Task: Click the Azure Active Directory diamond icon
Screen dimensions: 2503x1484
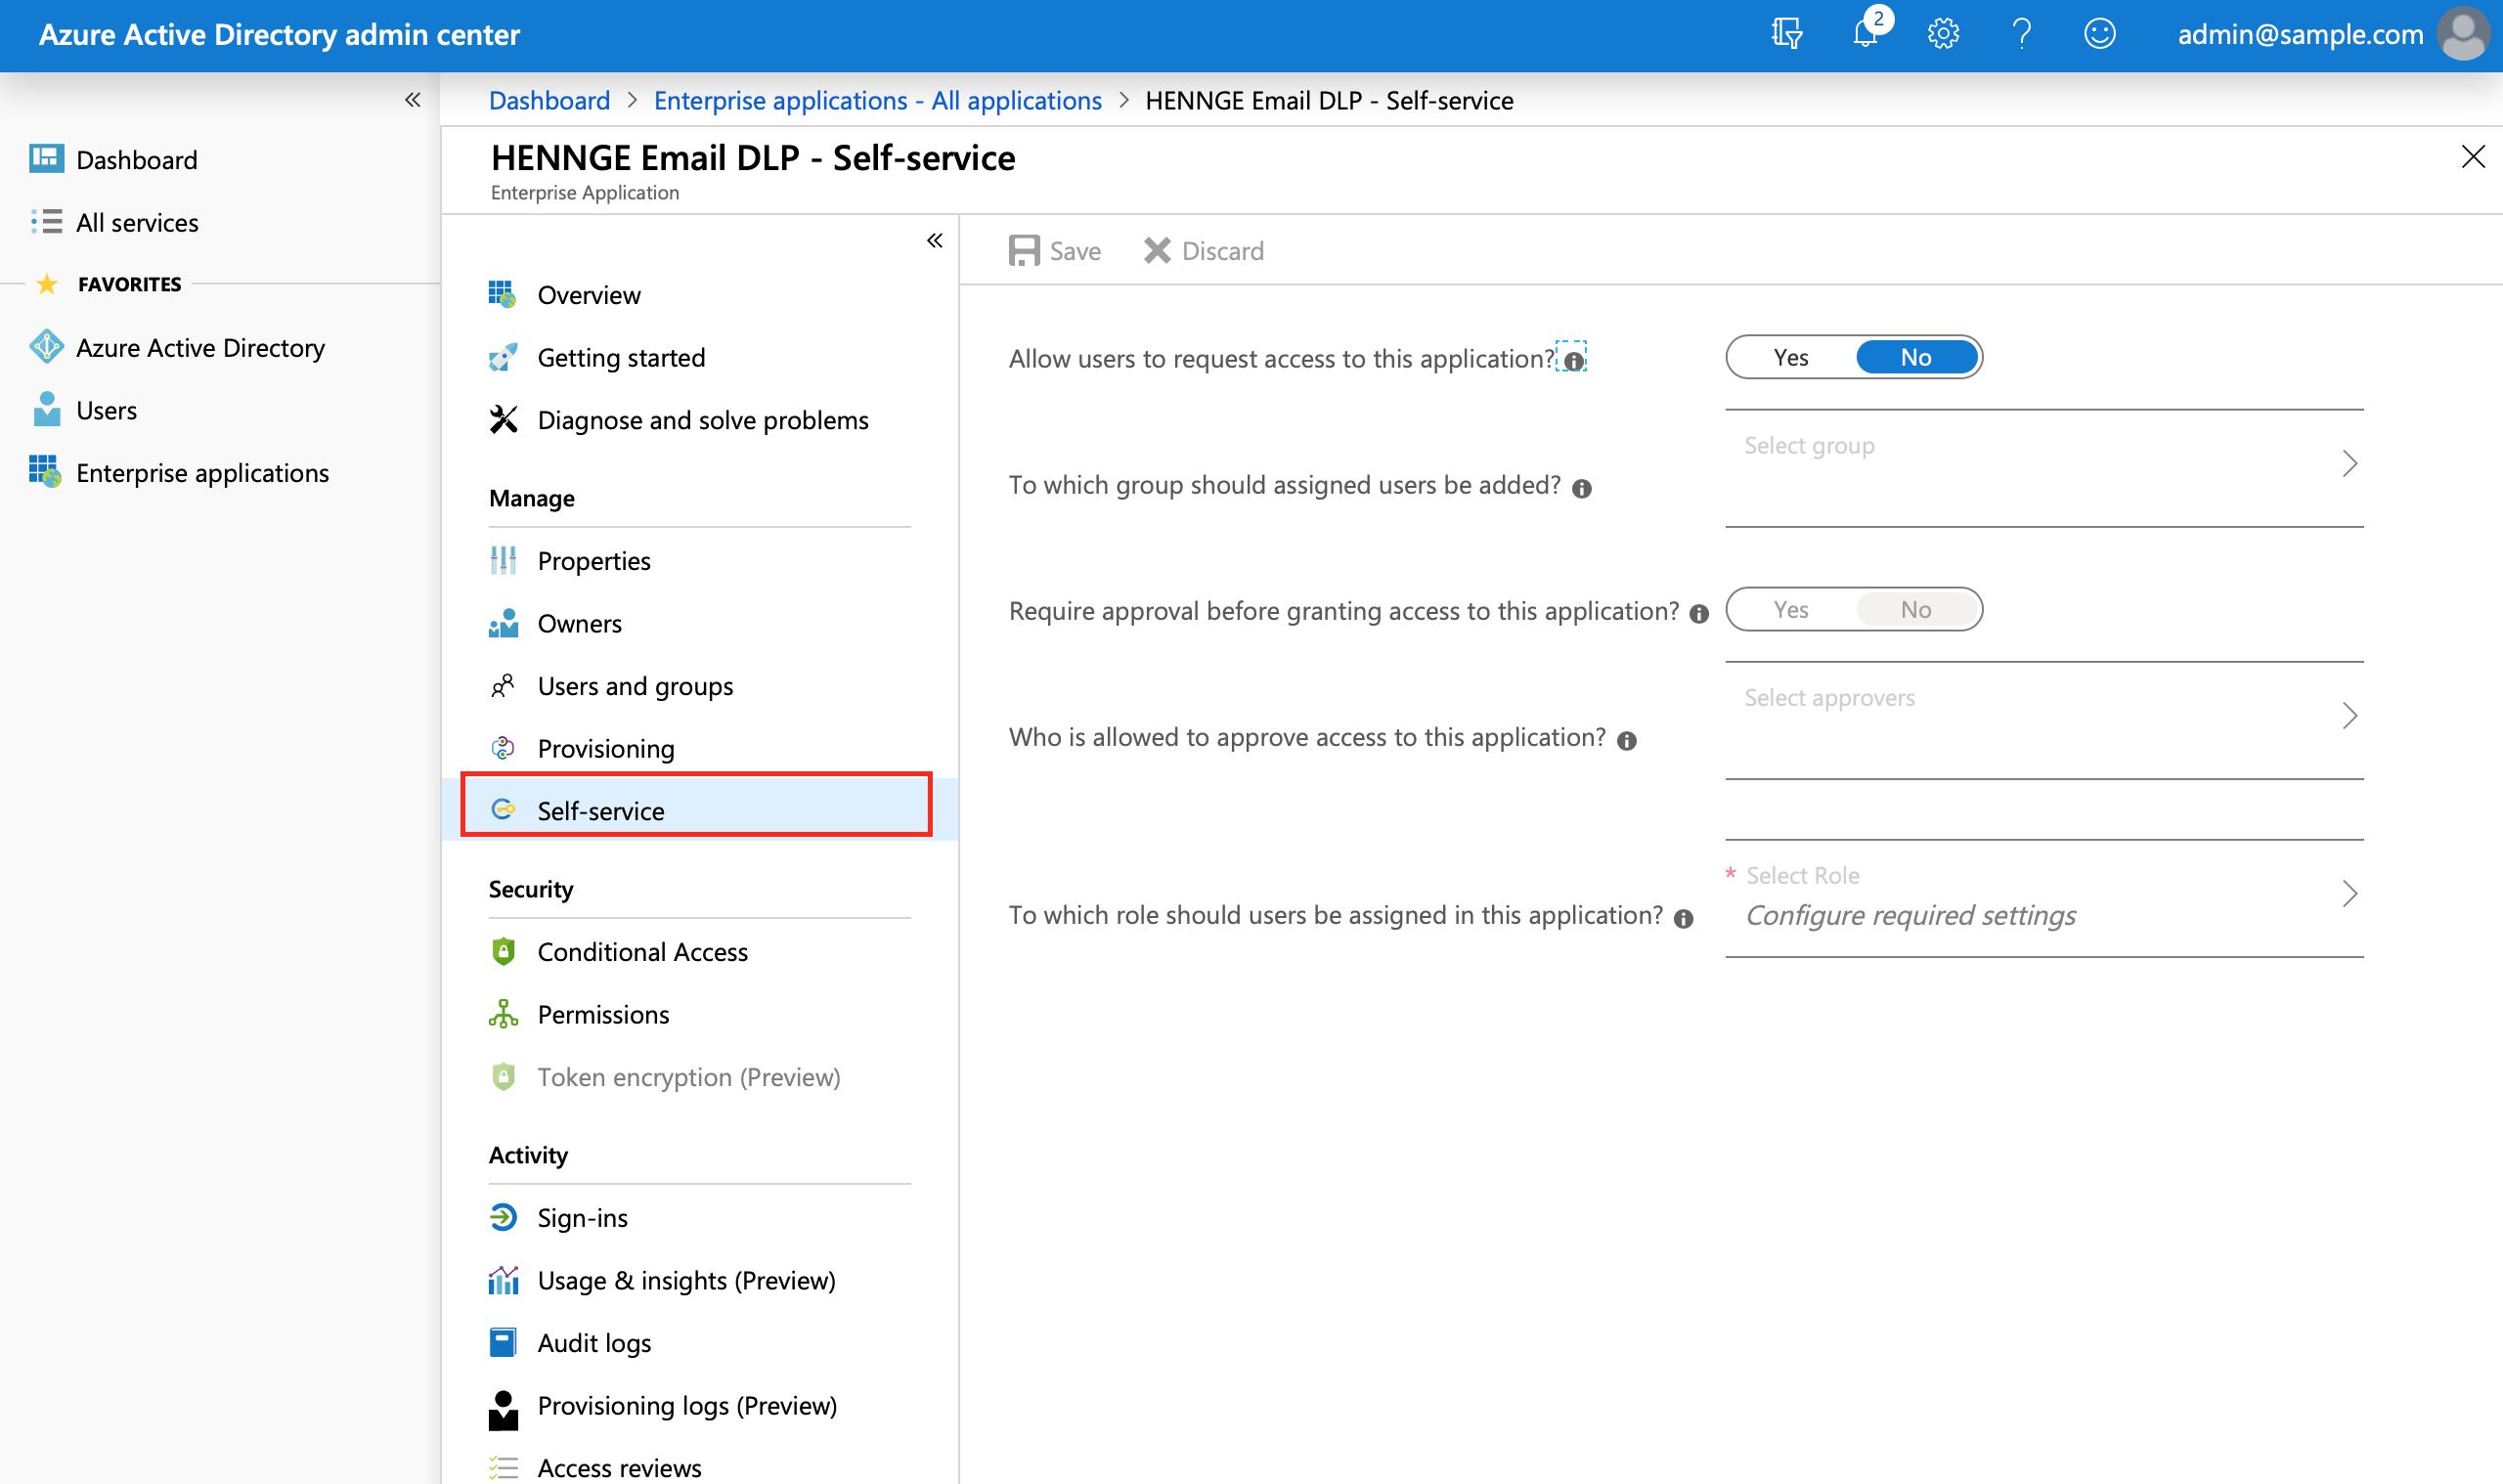Action: pyautogui.click(x=46, y=347)
